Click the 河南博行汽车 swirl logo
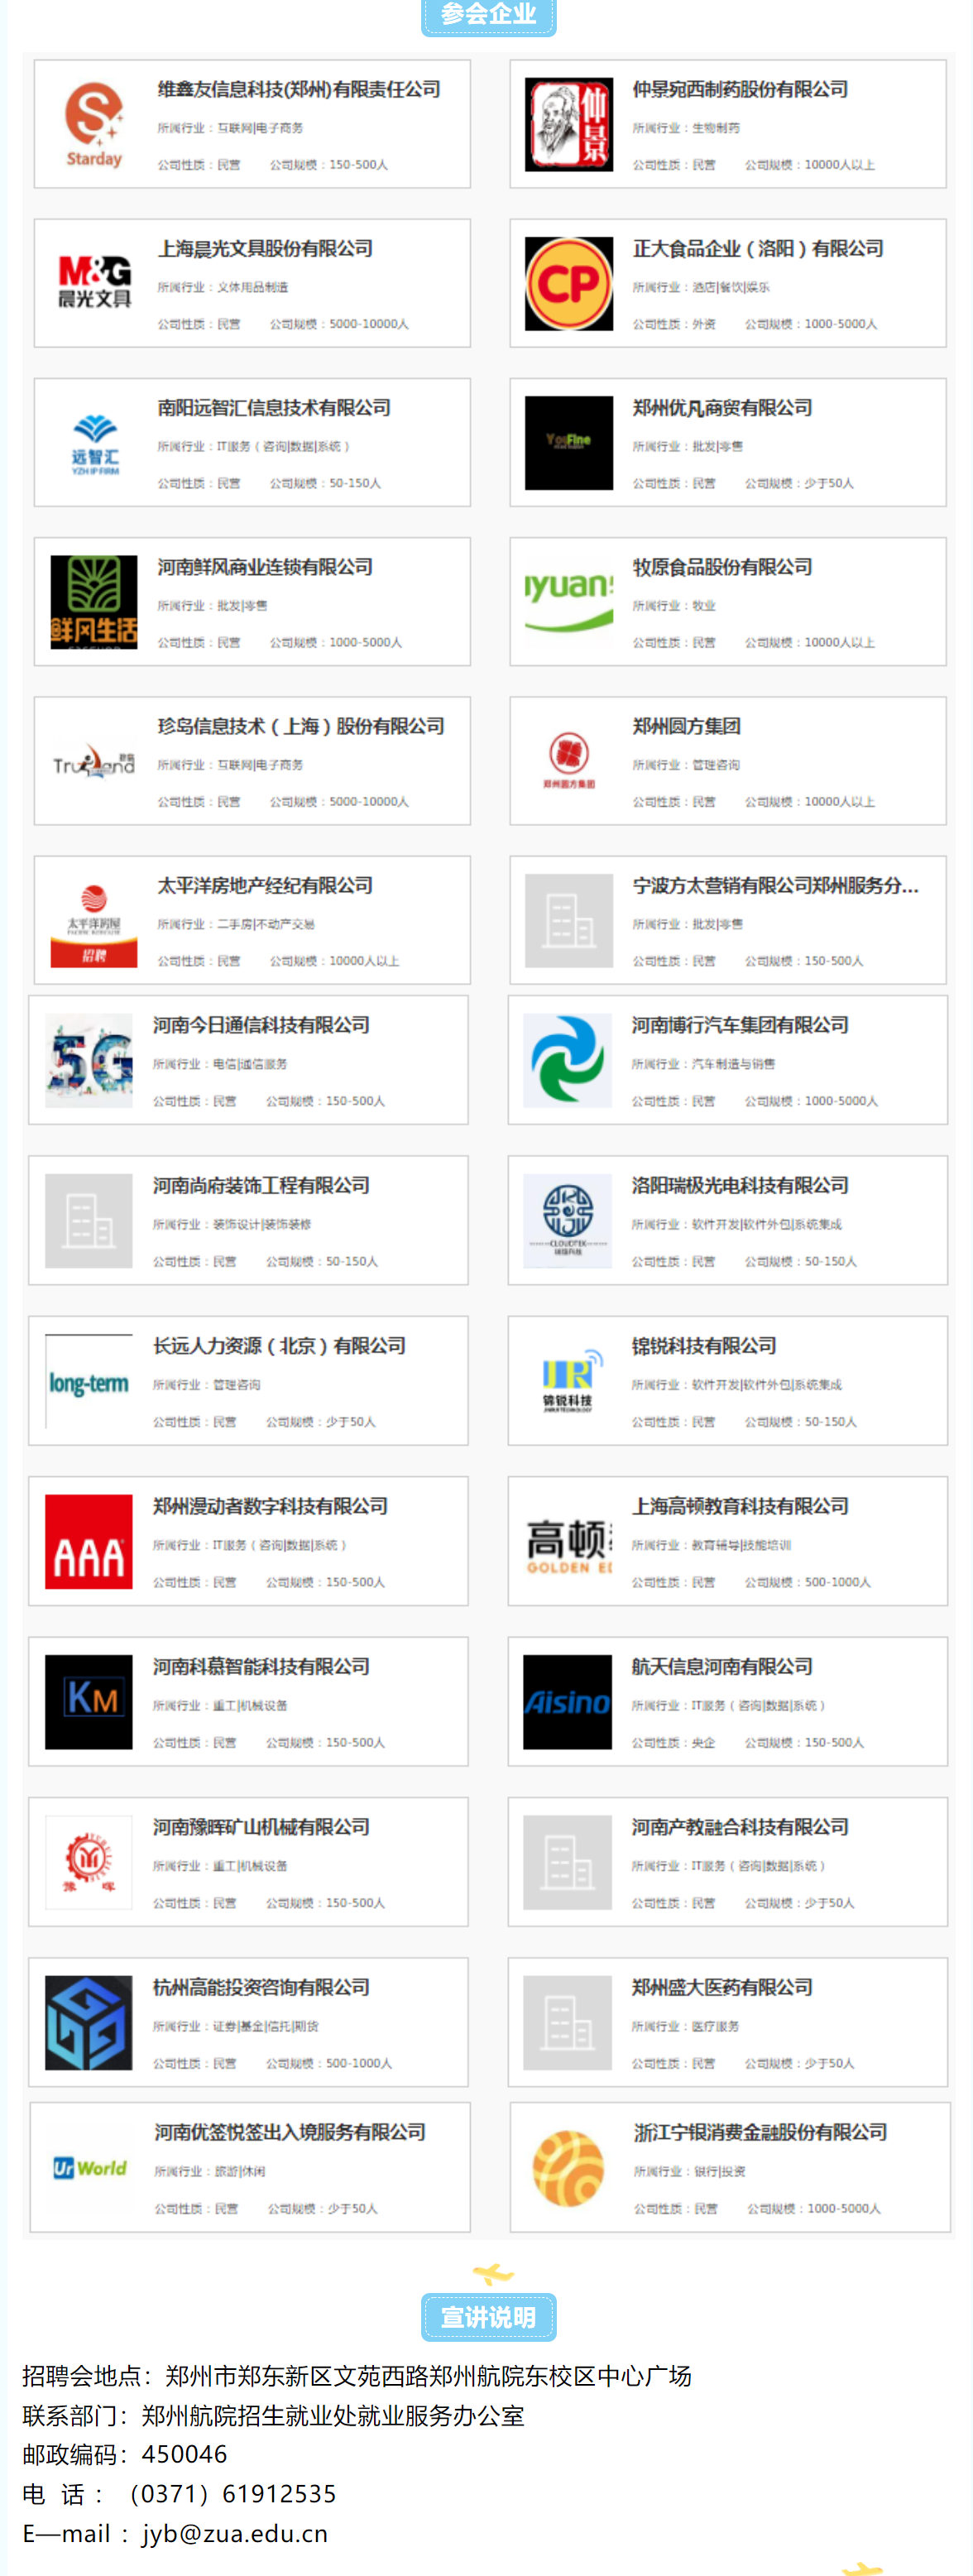 pyautogui.click(x=568, y=1061)
